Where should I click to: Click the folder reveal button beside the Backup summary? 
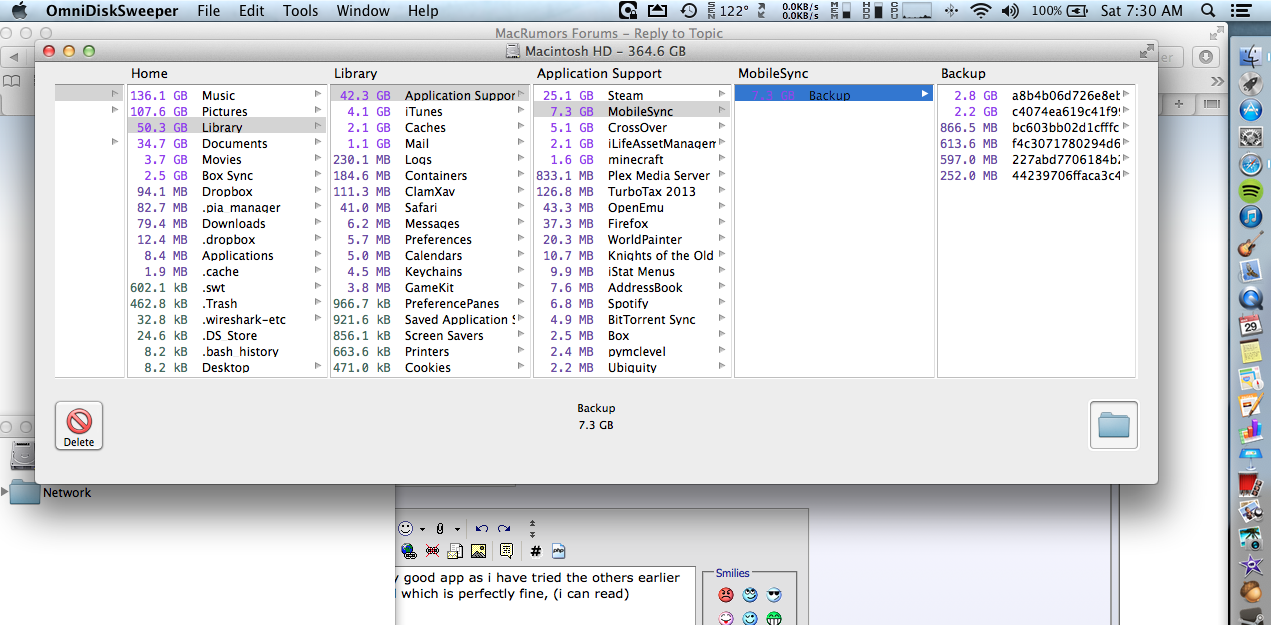[1113, 425]
